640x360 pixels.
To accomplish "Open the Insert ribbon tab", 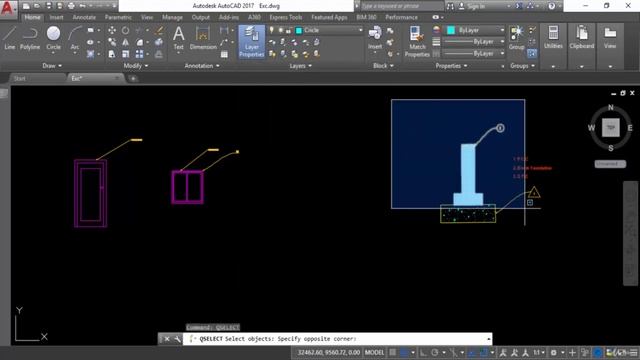I will pyautogui.click(x=56, y=17).
